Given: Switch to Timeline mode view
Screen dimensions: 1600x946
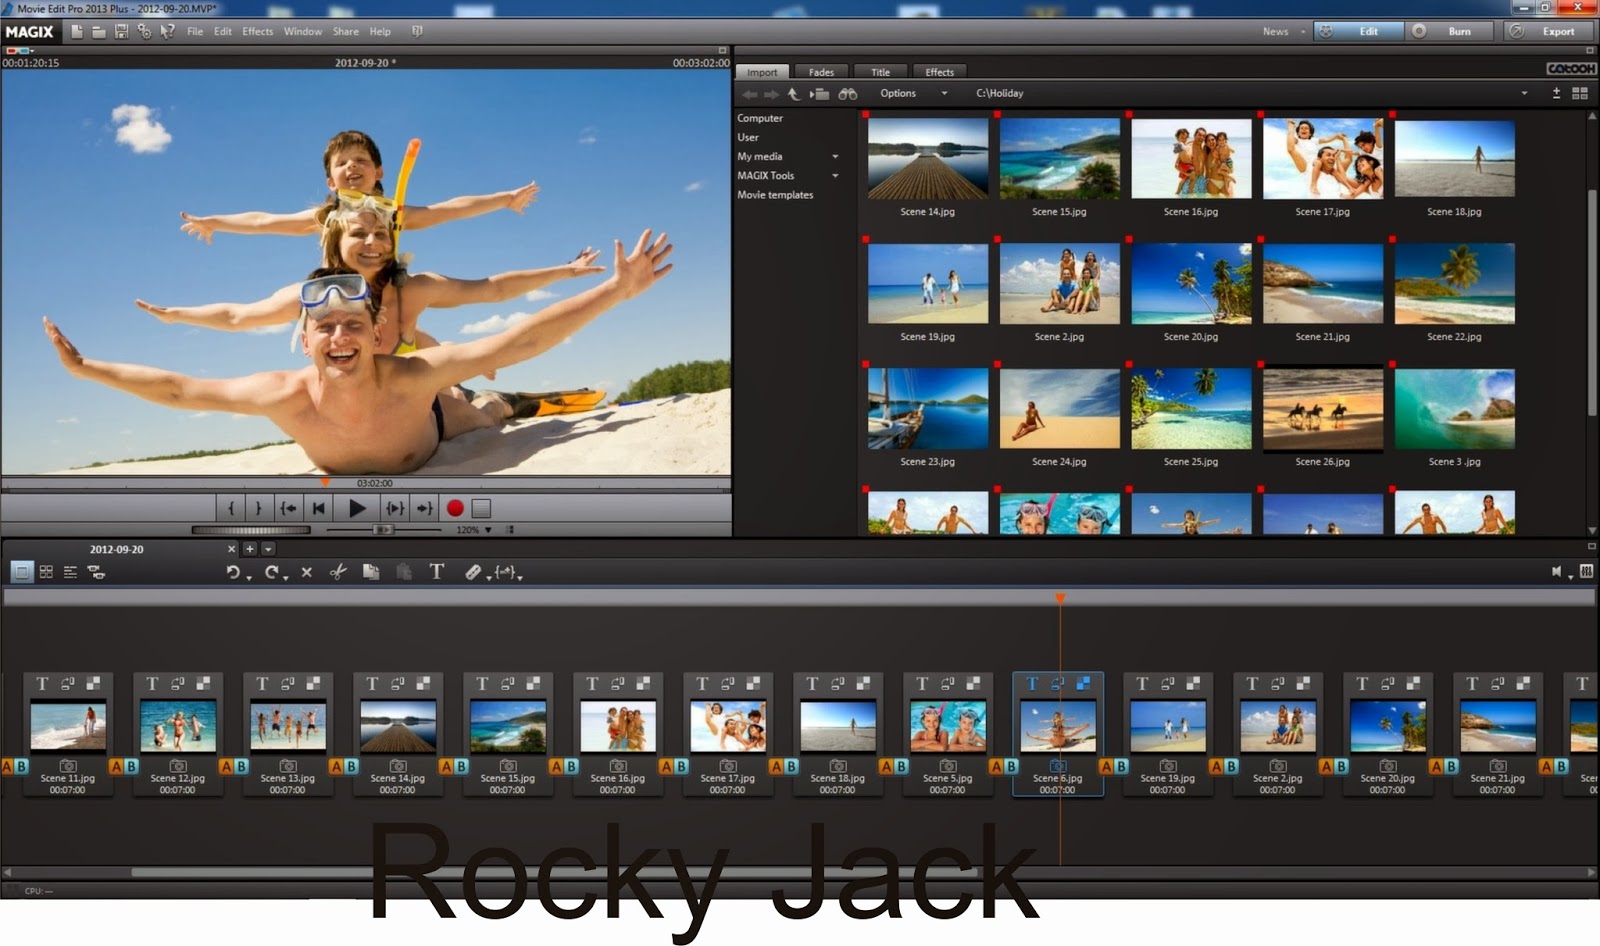Looking at the screenshot, I should (x=70, y=572).
